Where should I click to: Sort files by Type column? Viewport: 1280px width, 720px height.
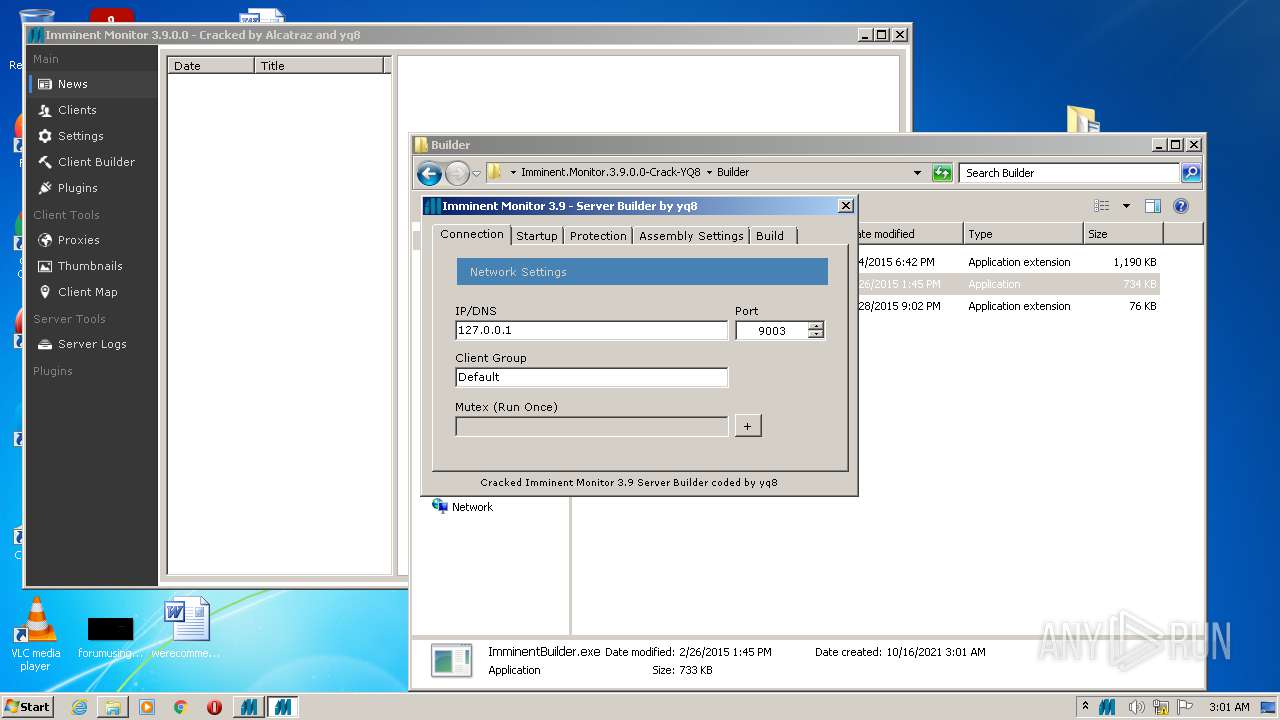(x=1024, y=234)
